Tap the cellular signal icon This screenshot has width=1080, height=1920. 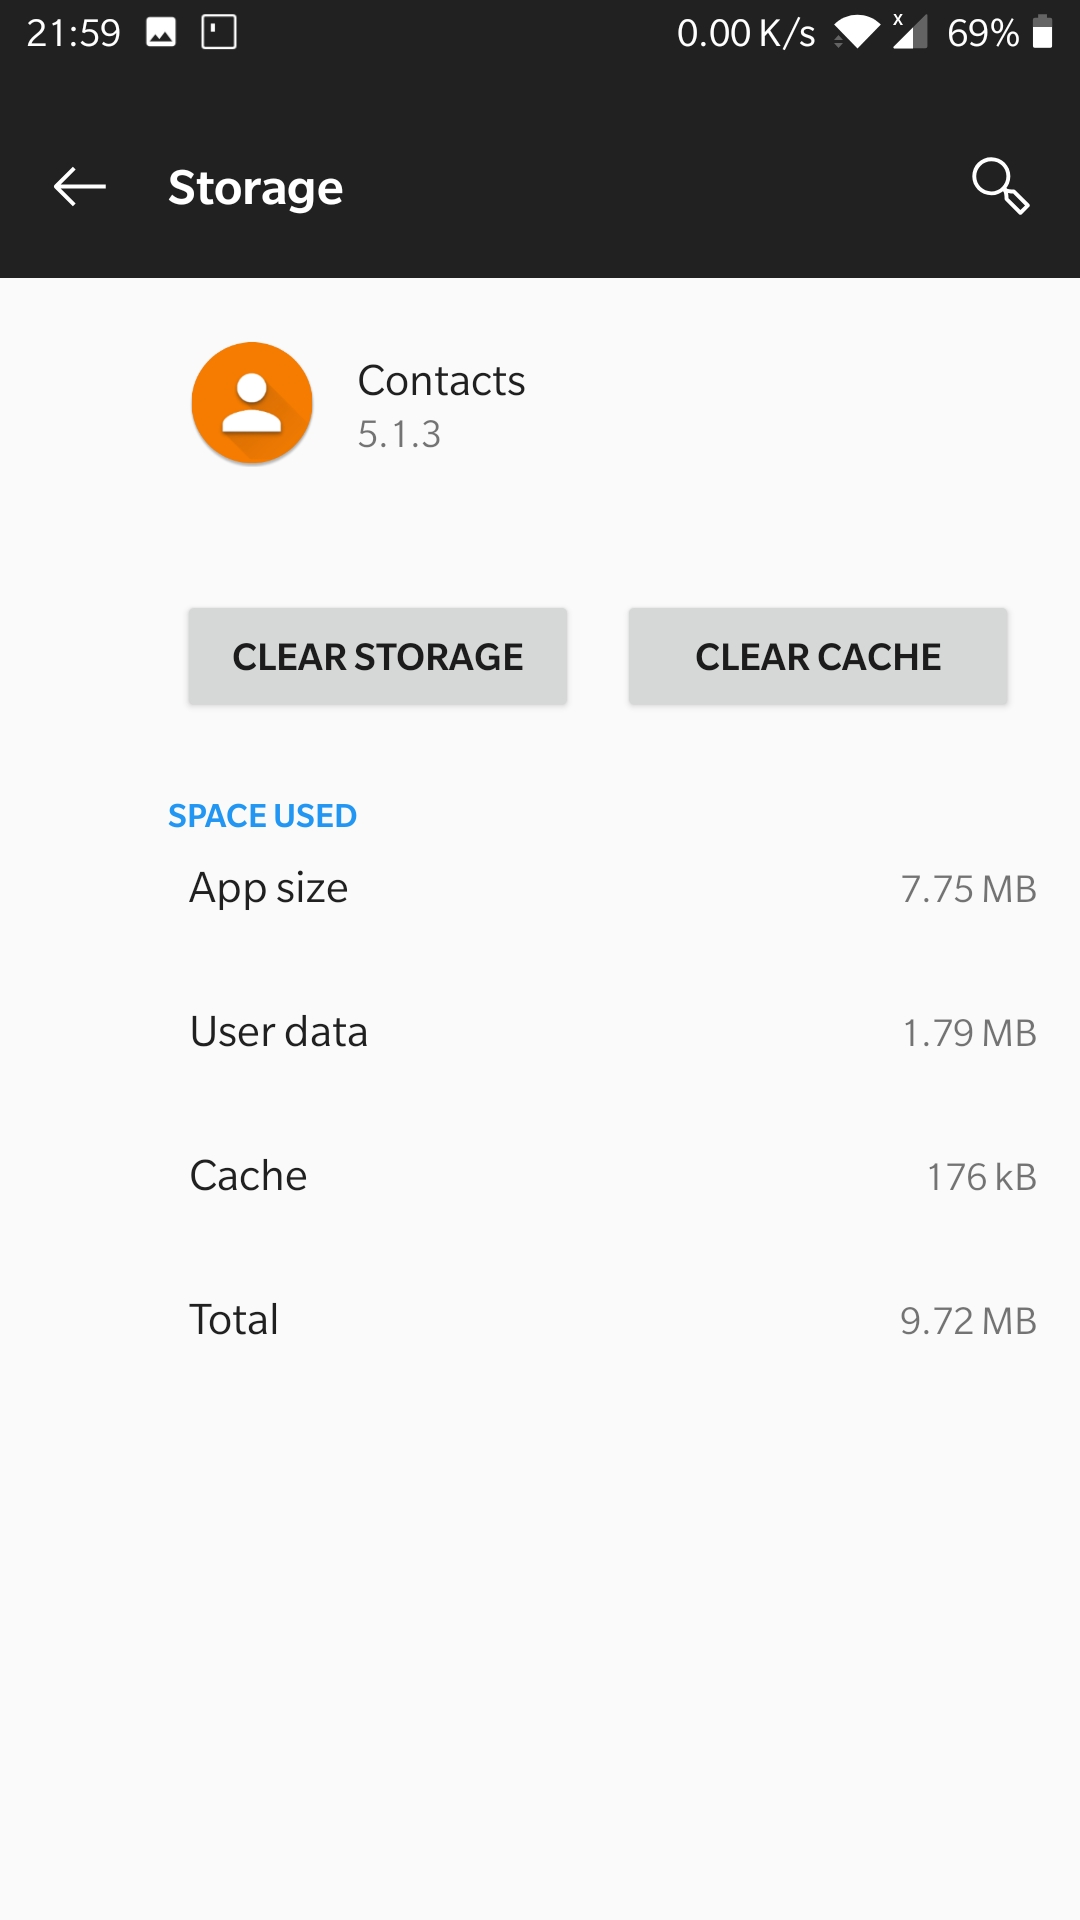[909, 32]
